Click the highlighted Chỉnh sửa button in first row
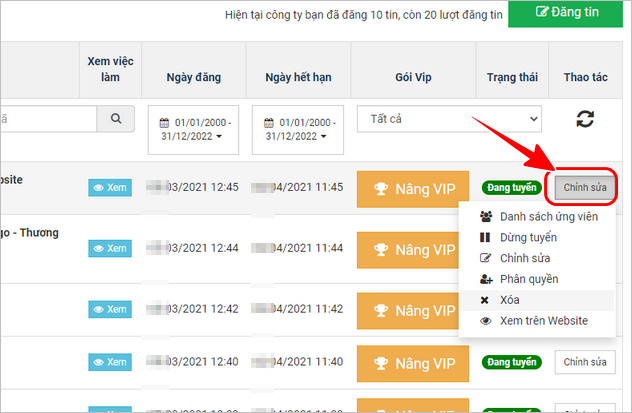The image size is (632, 413). coord(582,186)
